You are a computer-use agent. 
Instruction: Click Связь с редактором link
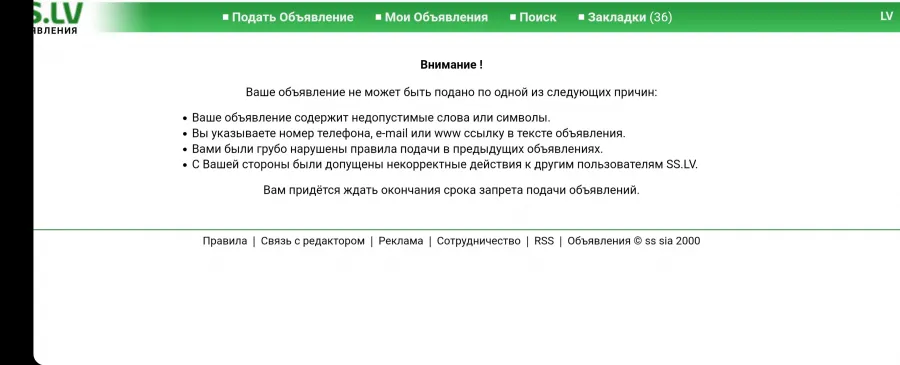pyautogui.click(x=313, y=241)
